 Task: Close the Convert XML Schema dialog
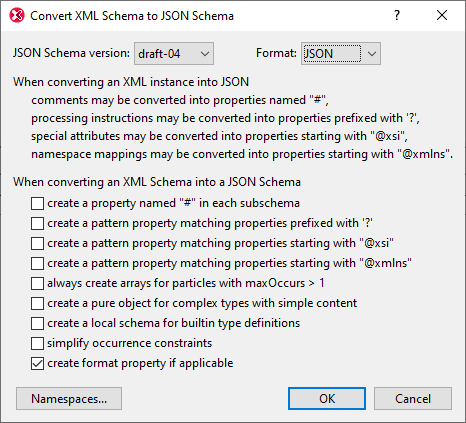pos(442,15)
